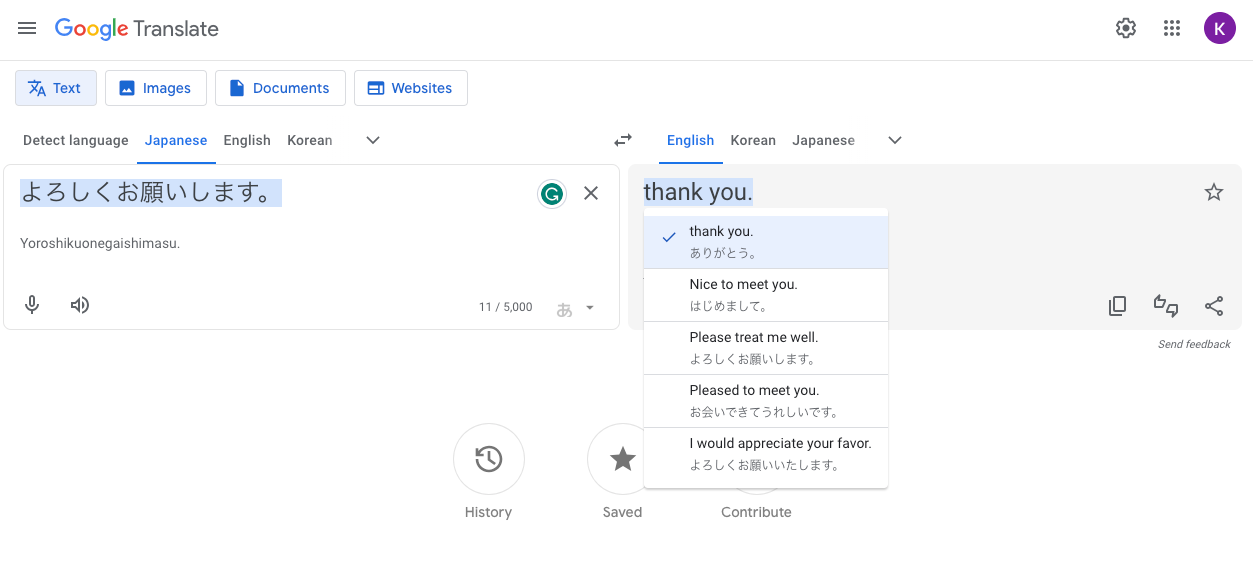Save translation with star icon

1213,192
